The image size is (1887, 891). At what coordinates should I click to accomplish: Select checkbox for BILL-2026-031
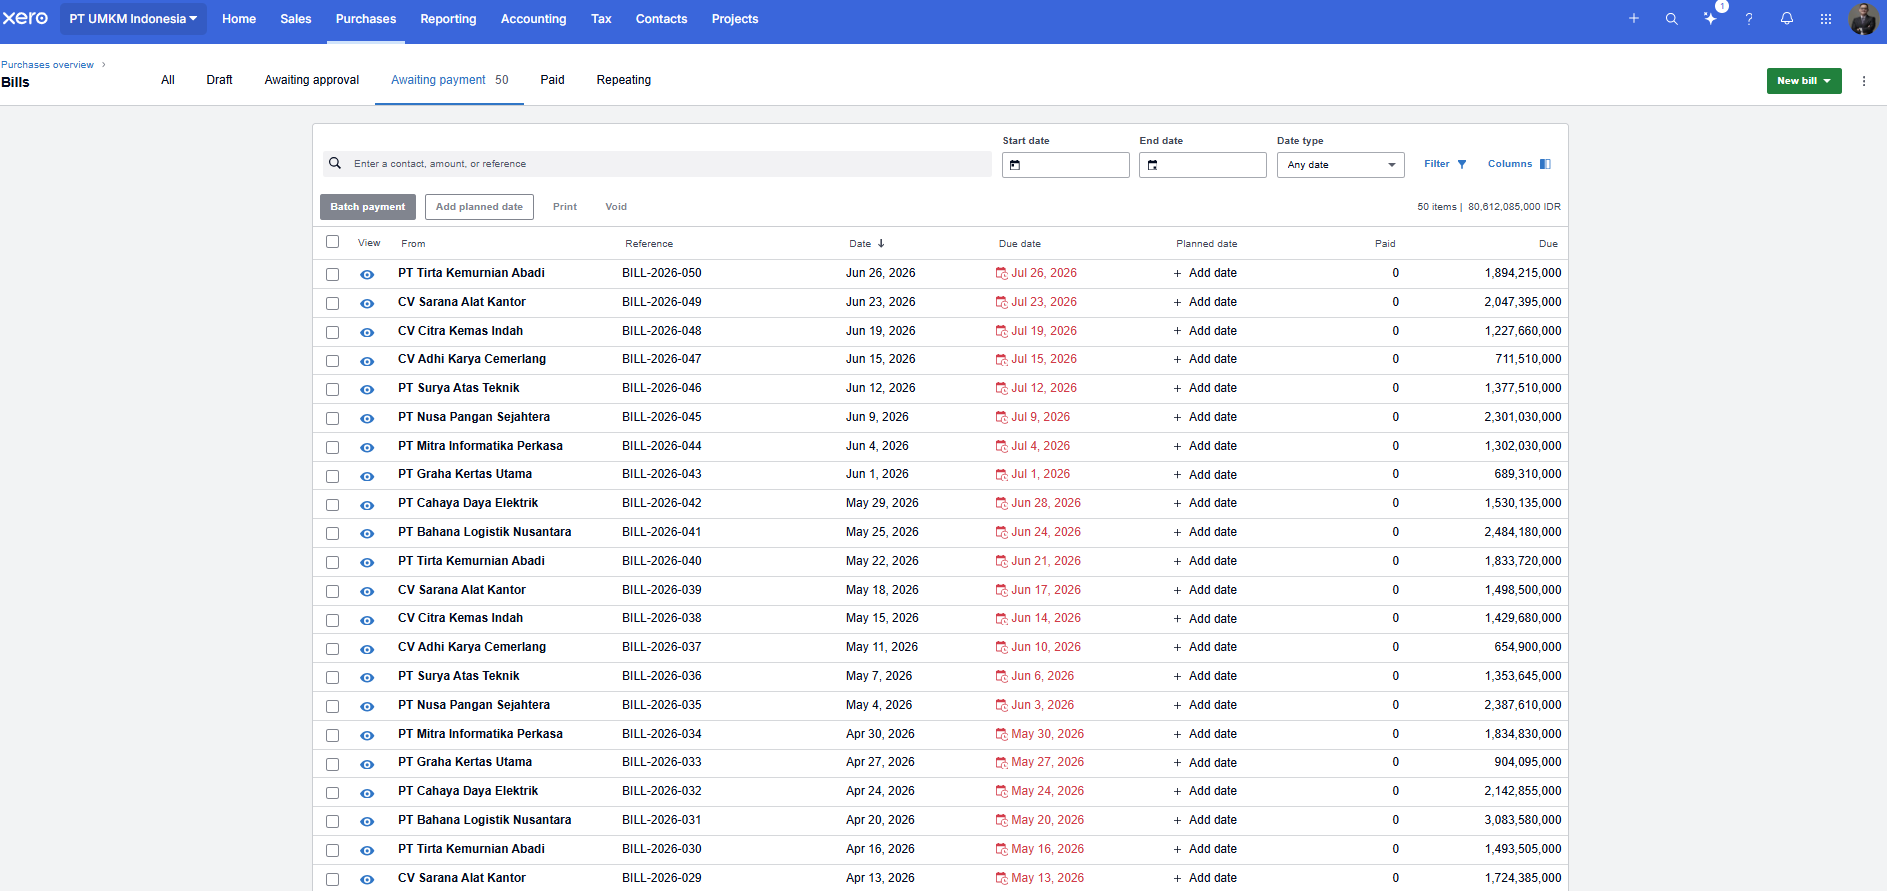click(332, 821)
